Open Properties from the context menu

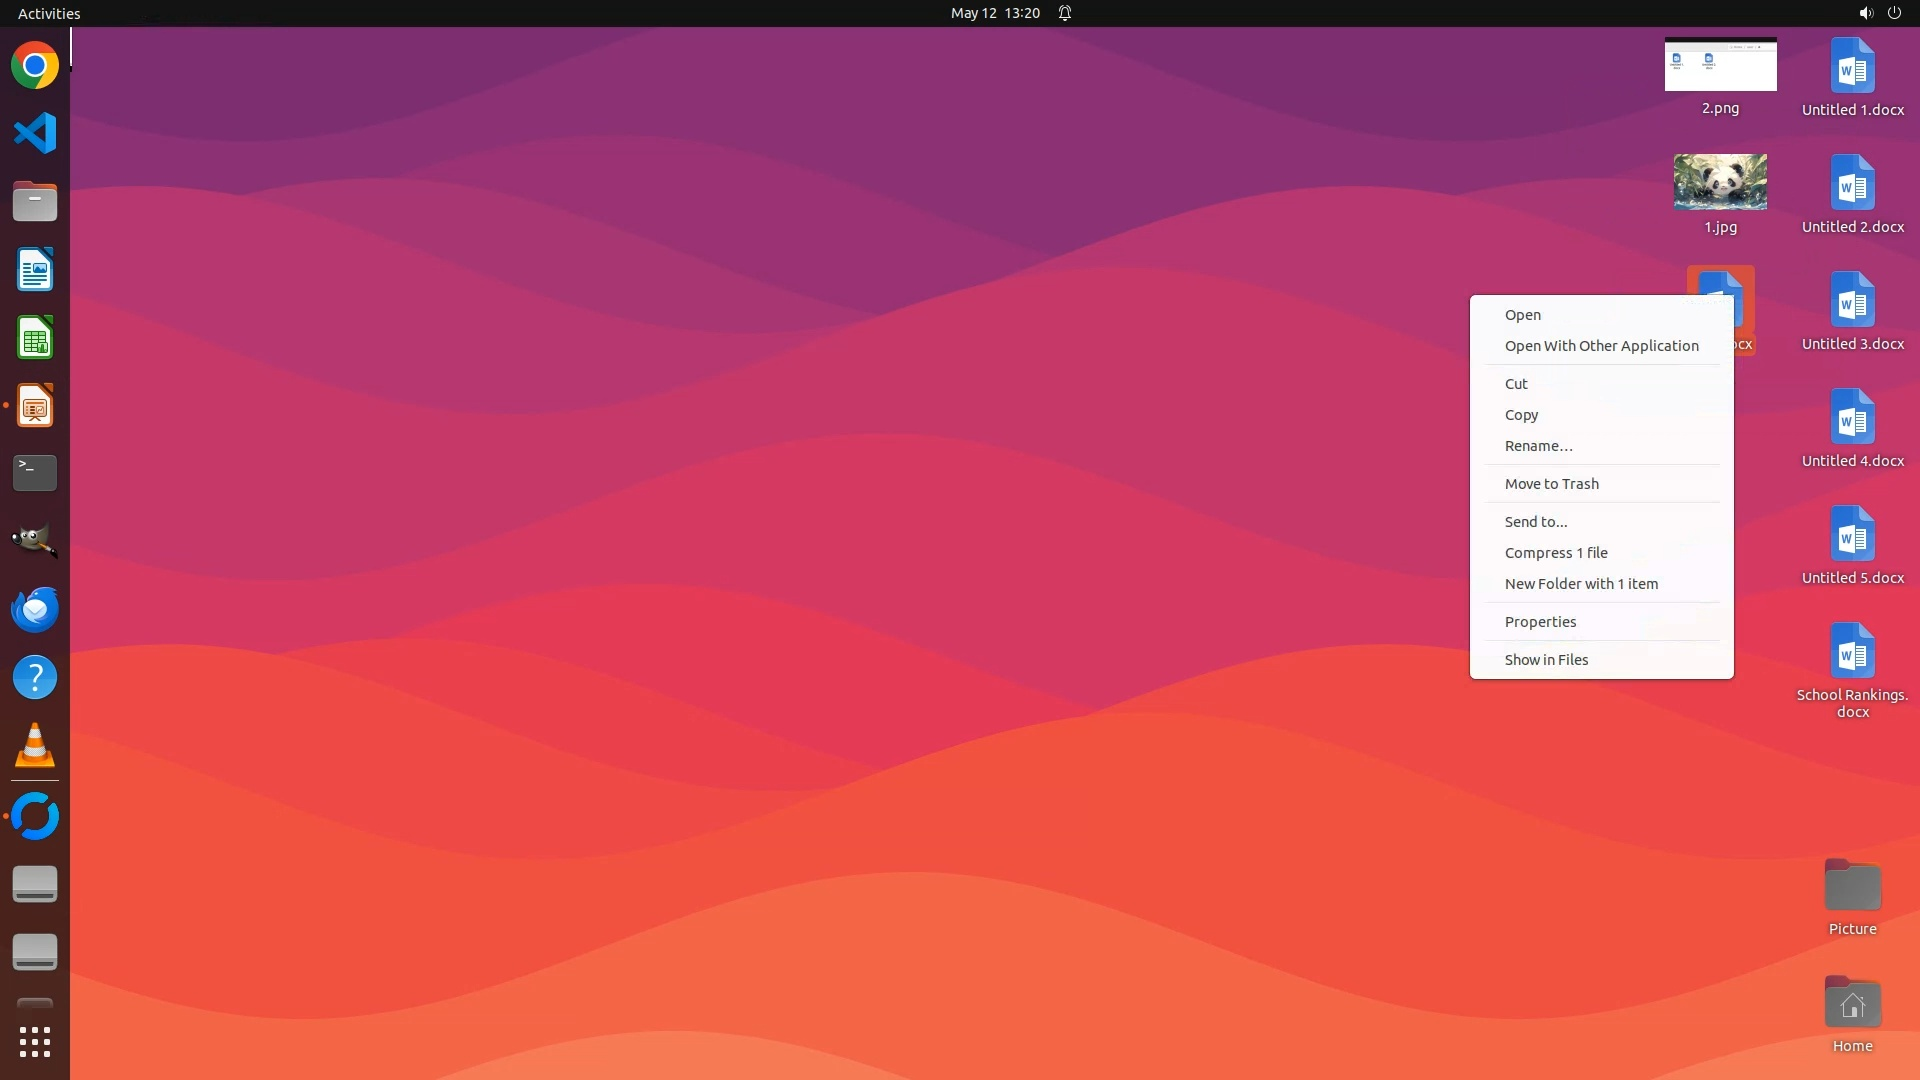(x=1540, y=622)
